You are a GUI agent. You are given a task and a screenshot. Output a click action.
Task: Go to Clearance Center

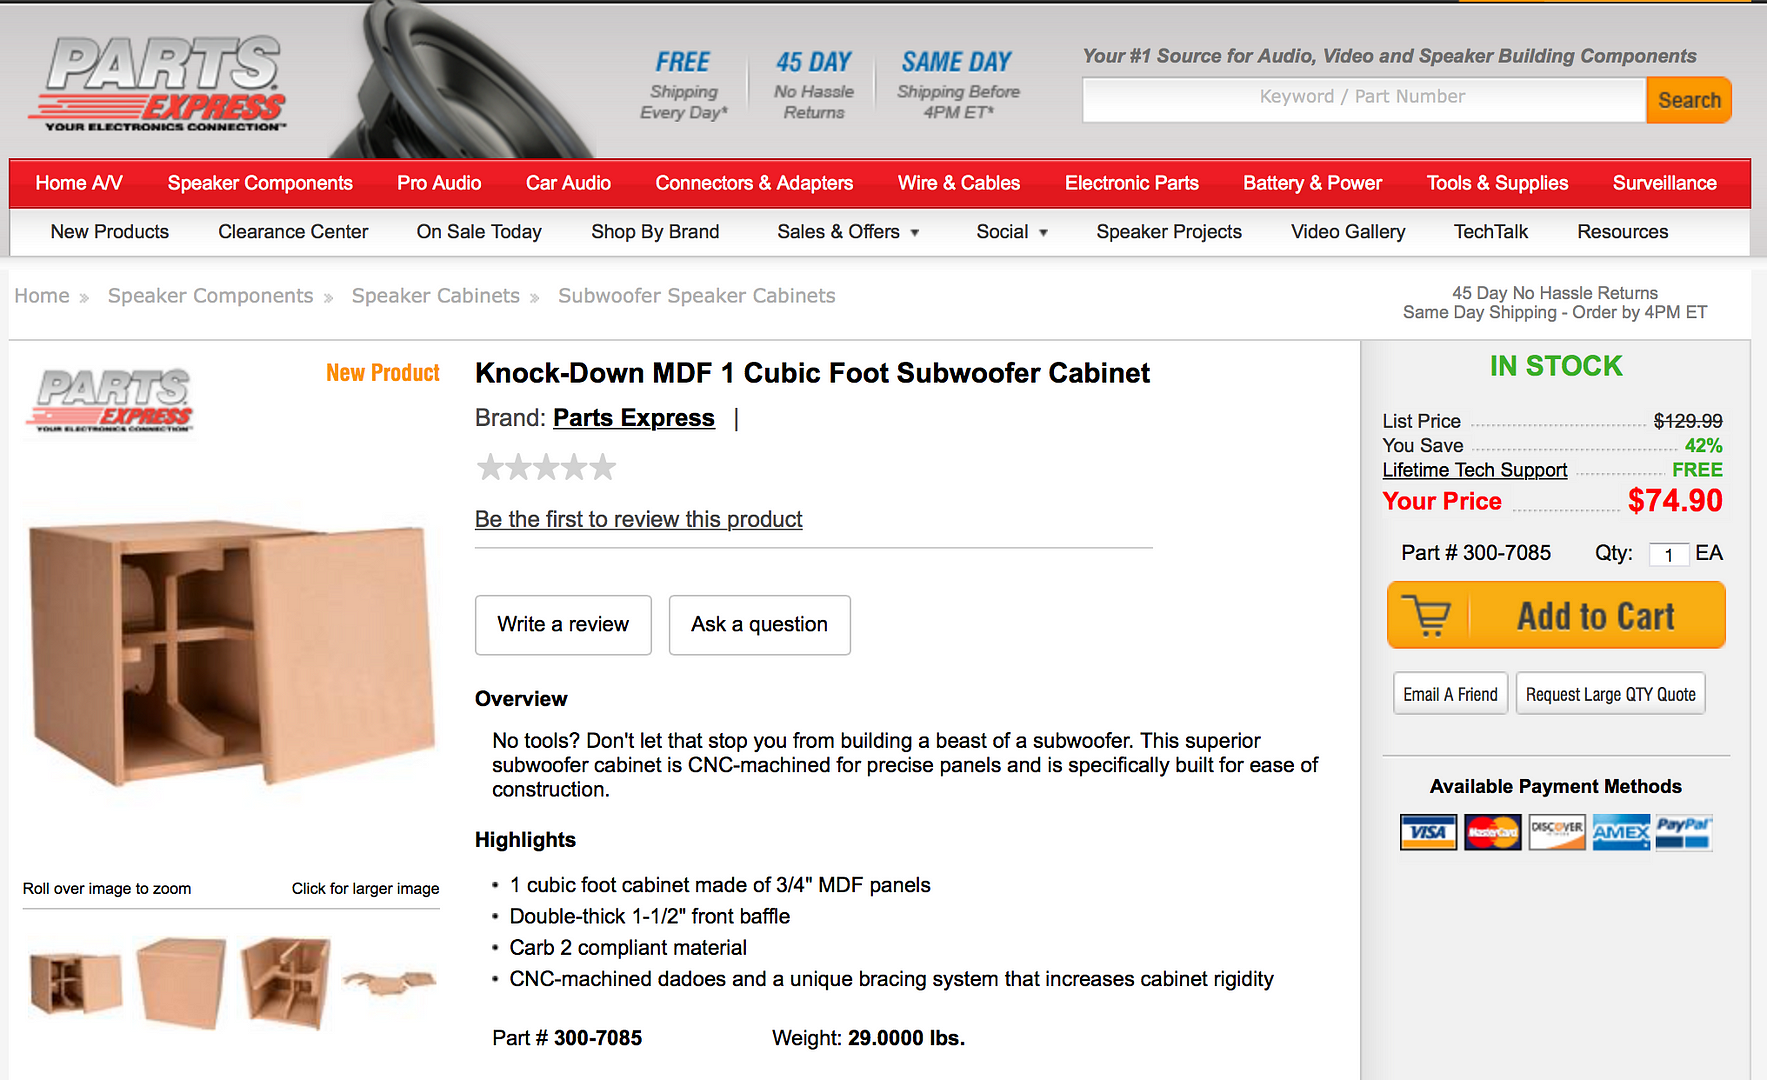point(293,232)
